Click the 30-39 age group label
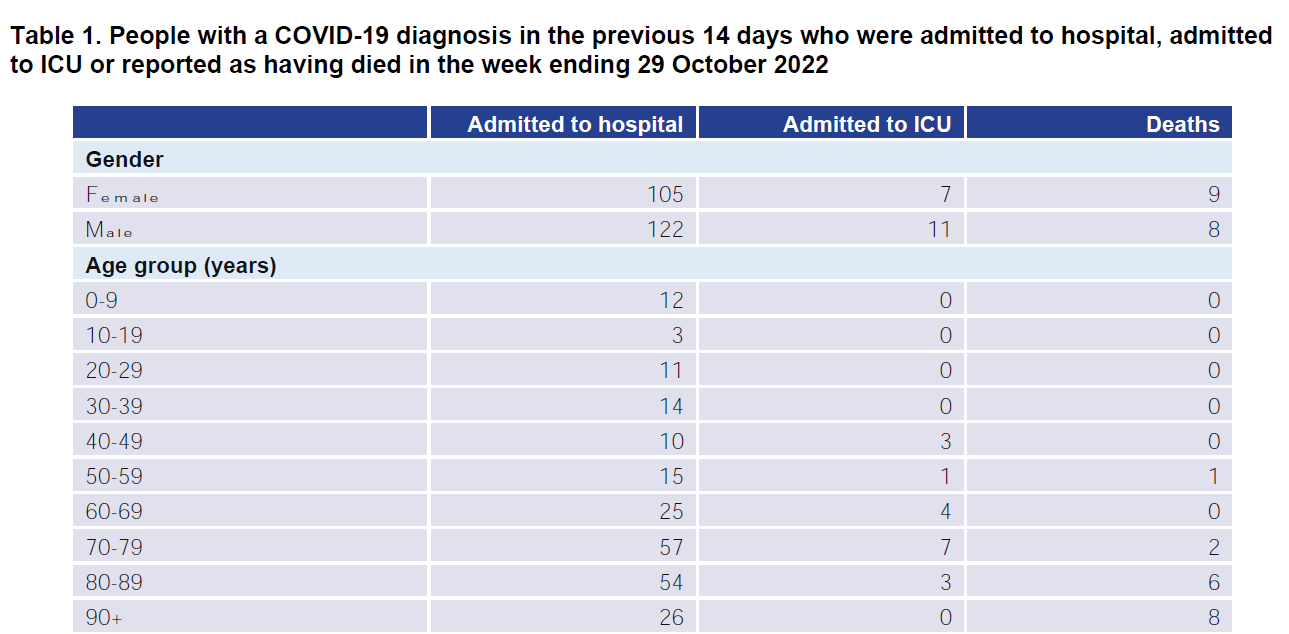The image size is (1289, 634). (114, 406)
